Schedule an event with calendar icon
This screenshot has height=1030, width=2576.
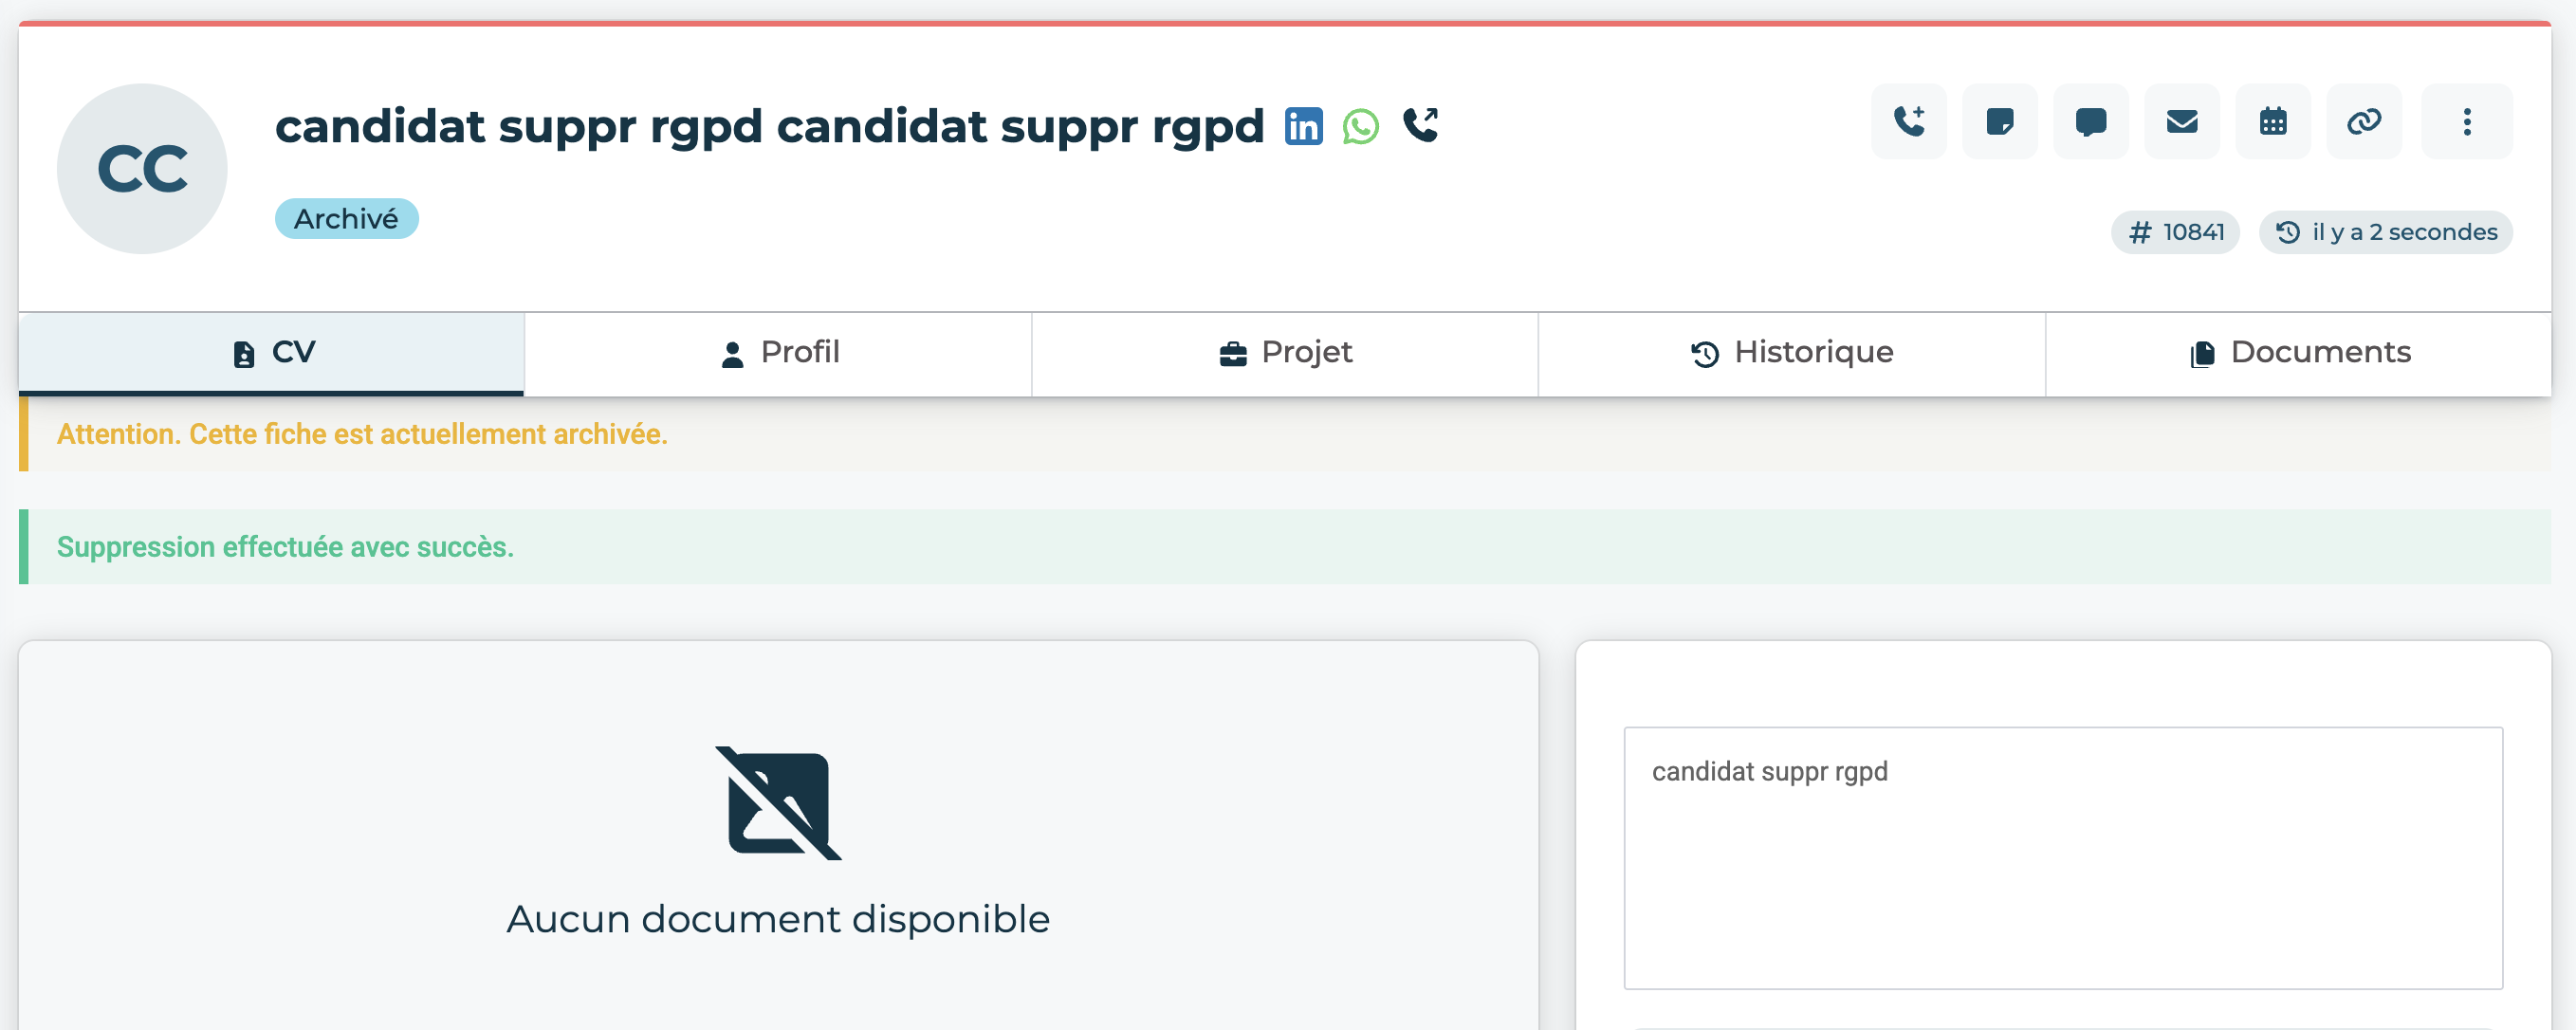tap(2272, 122)
